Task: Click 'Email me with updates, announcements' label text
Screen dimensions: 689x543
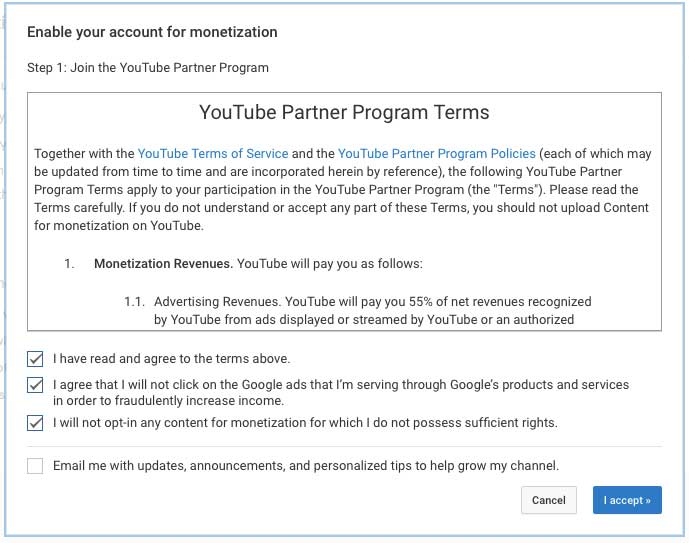Action: 306,466
